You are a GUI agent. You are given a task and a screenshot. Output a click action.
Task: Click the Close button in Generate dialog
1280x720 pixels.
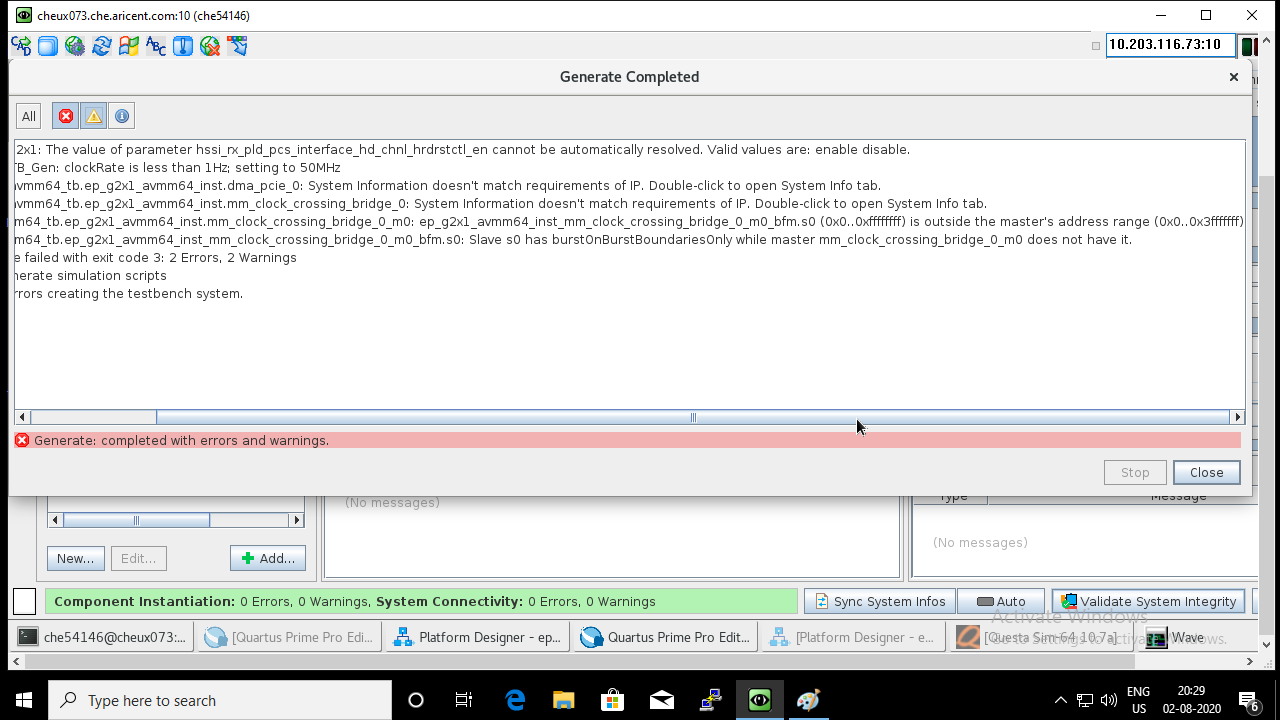[1207, 472]
